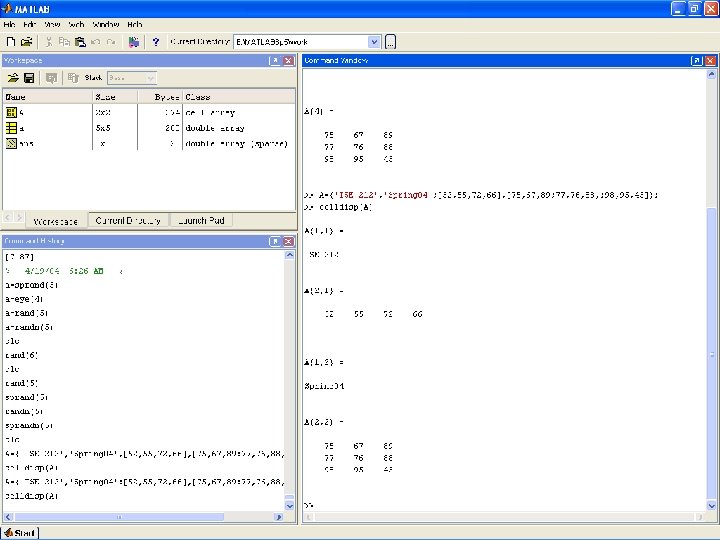This screenshot has height=540, width=720.
Task: Launch Simulink from the toolbar icon
Action: pos(134,42)
